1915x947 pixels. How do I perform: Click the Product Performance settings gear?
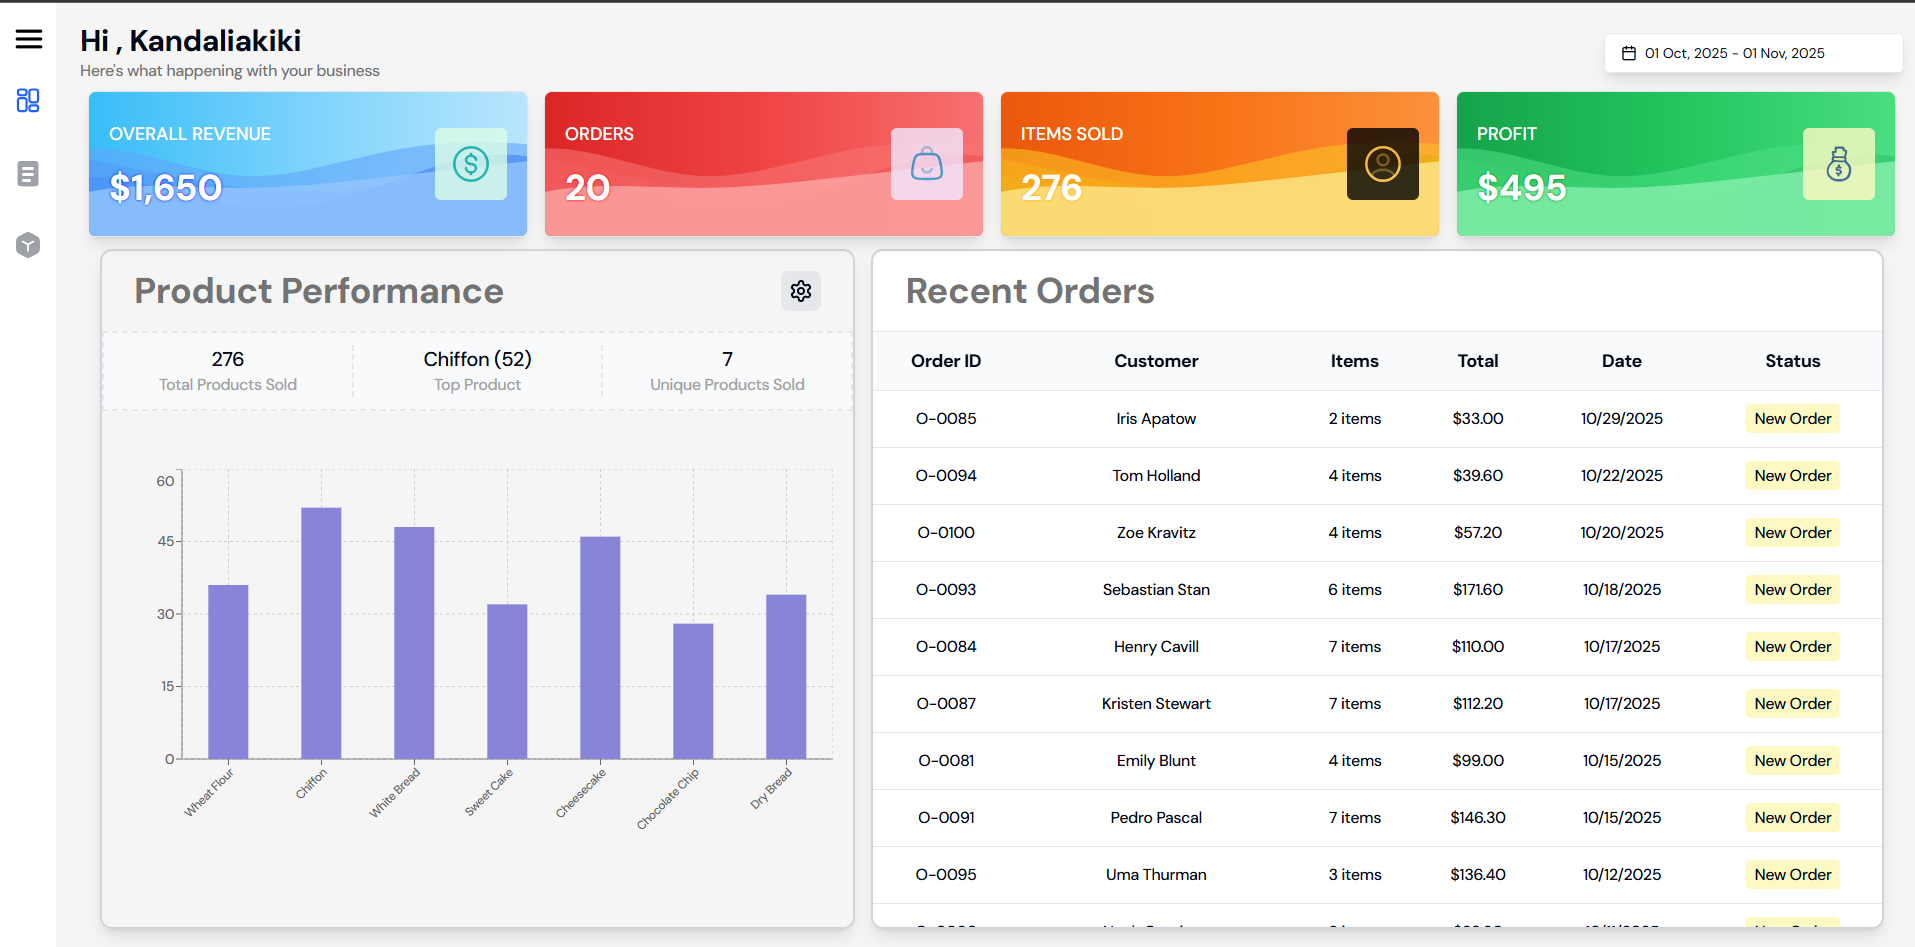pos(800,291)
